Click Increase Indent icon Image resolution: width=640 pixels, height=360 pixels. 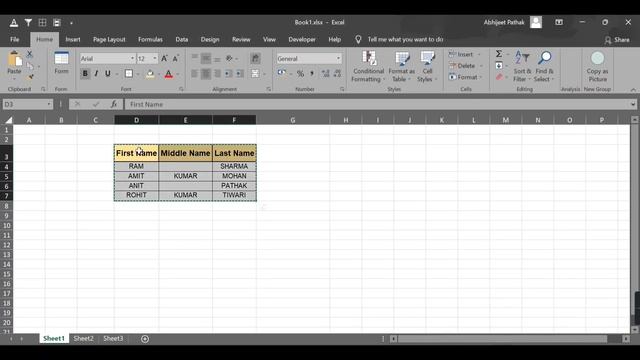click(x=240, y=74)
